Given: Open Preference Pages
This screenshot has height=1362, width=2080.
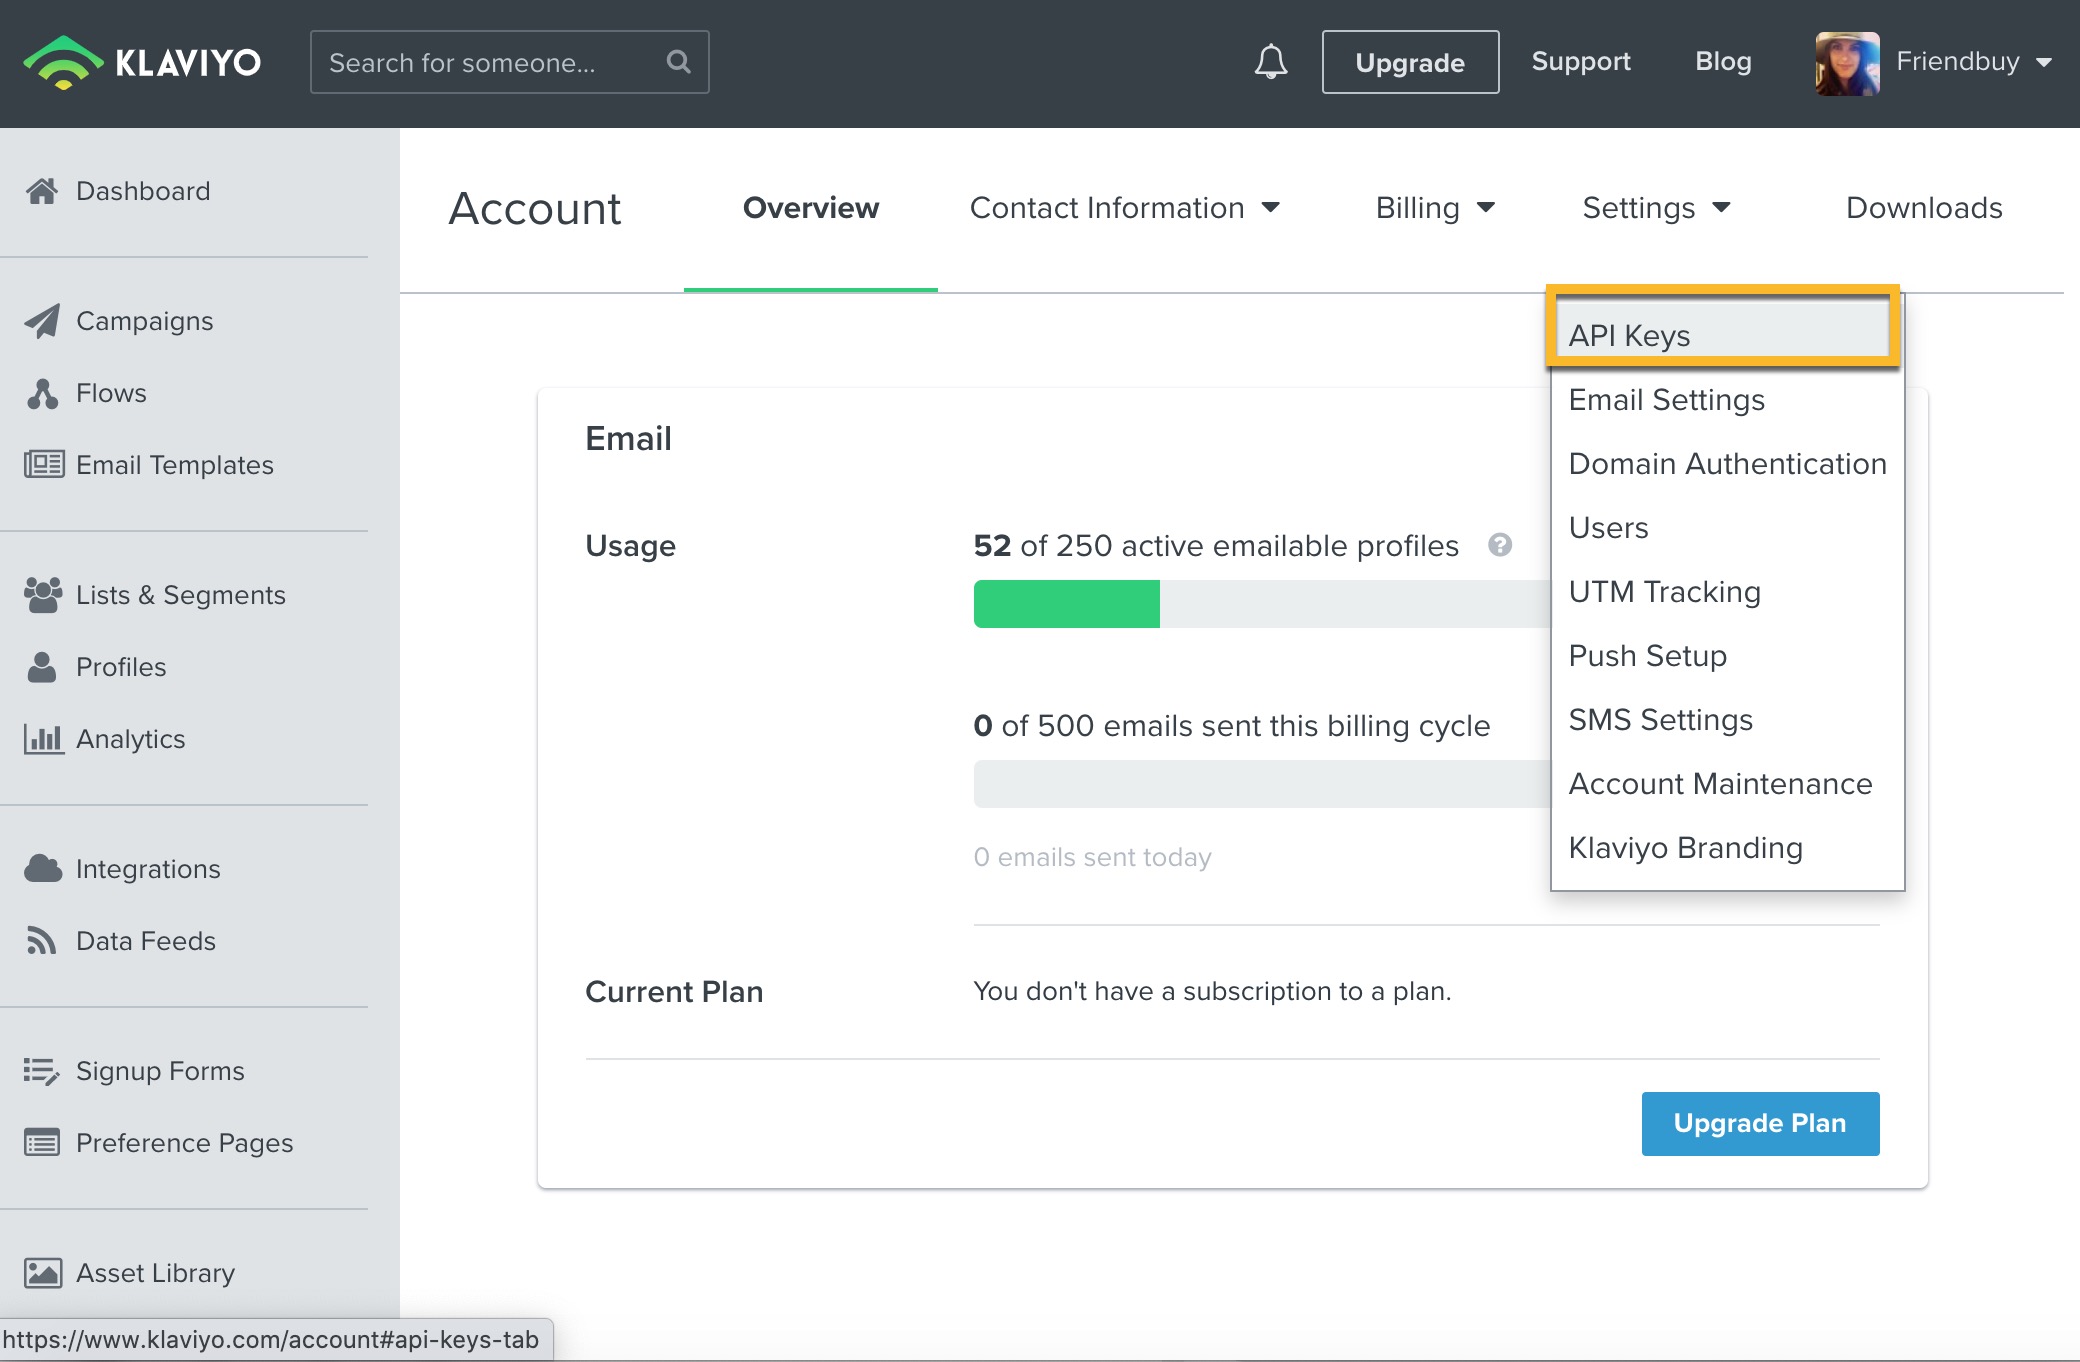Looking at the screenshot, I should pyautogui.click(x=185, y=1143).
